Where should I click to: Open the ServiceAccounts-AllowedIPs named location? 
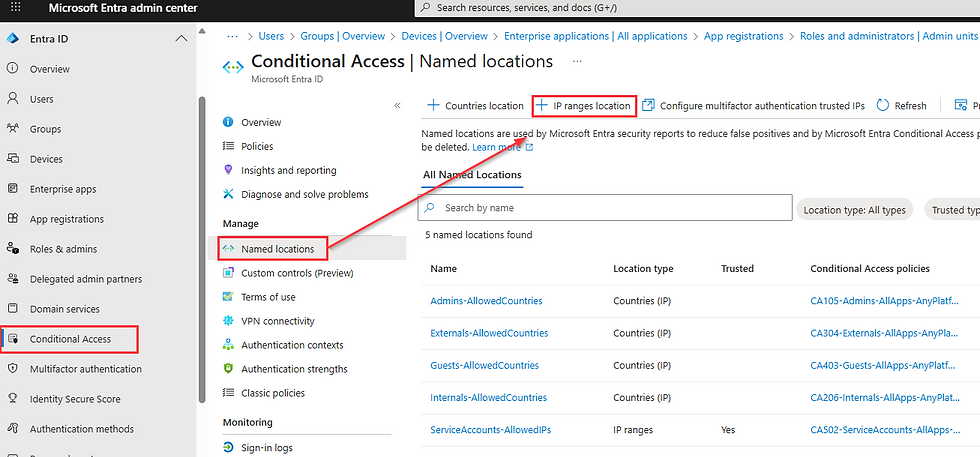(x=491, y=429)
